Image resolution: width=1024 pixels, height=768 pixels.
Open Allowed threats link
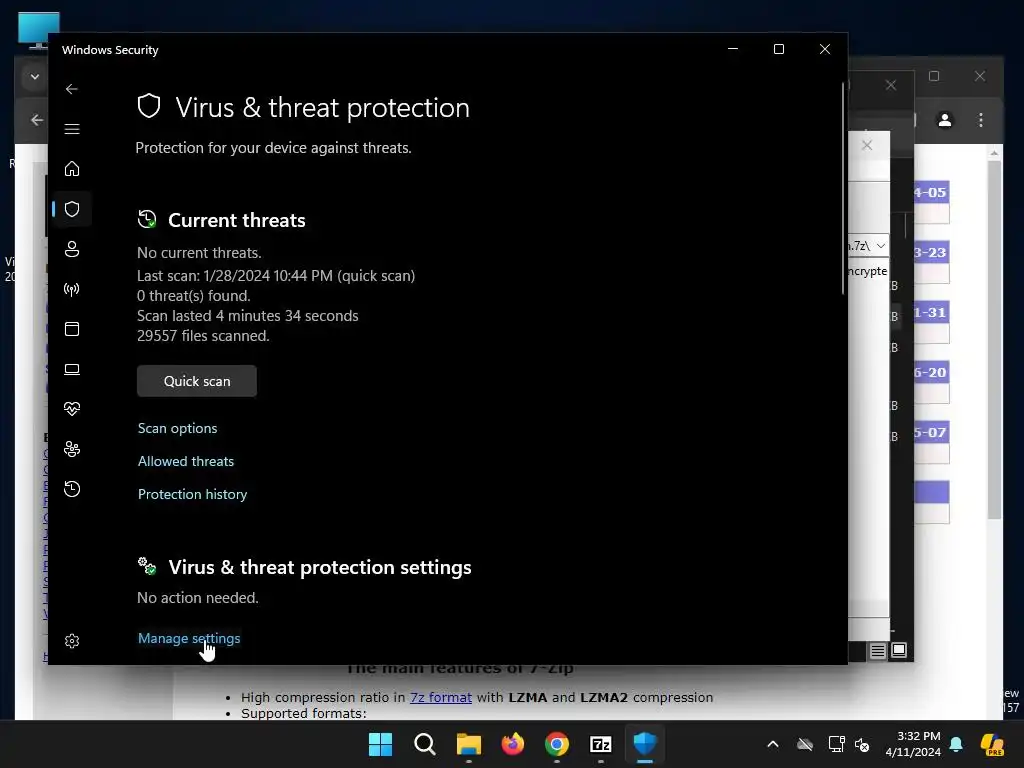coord(185,461)
